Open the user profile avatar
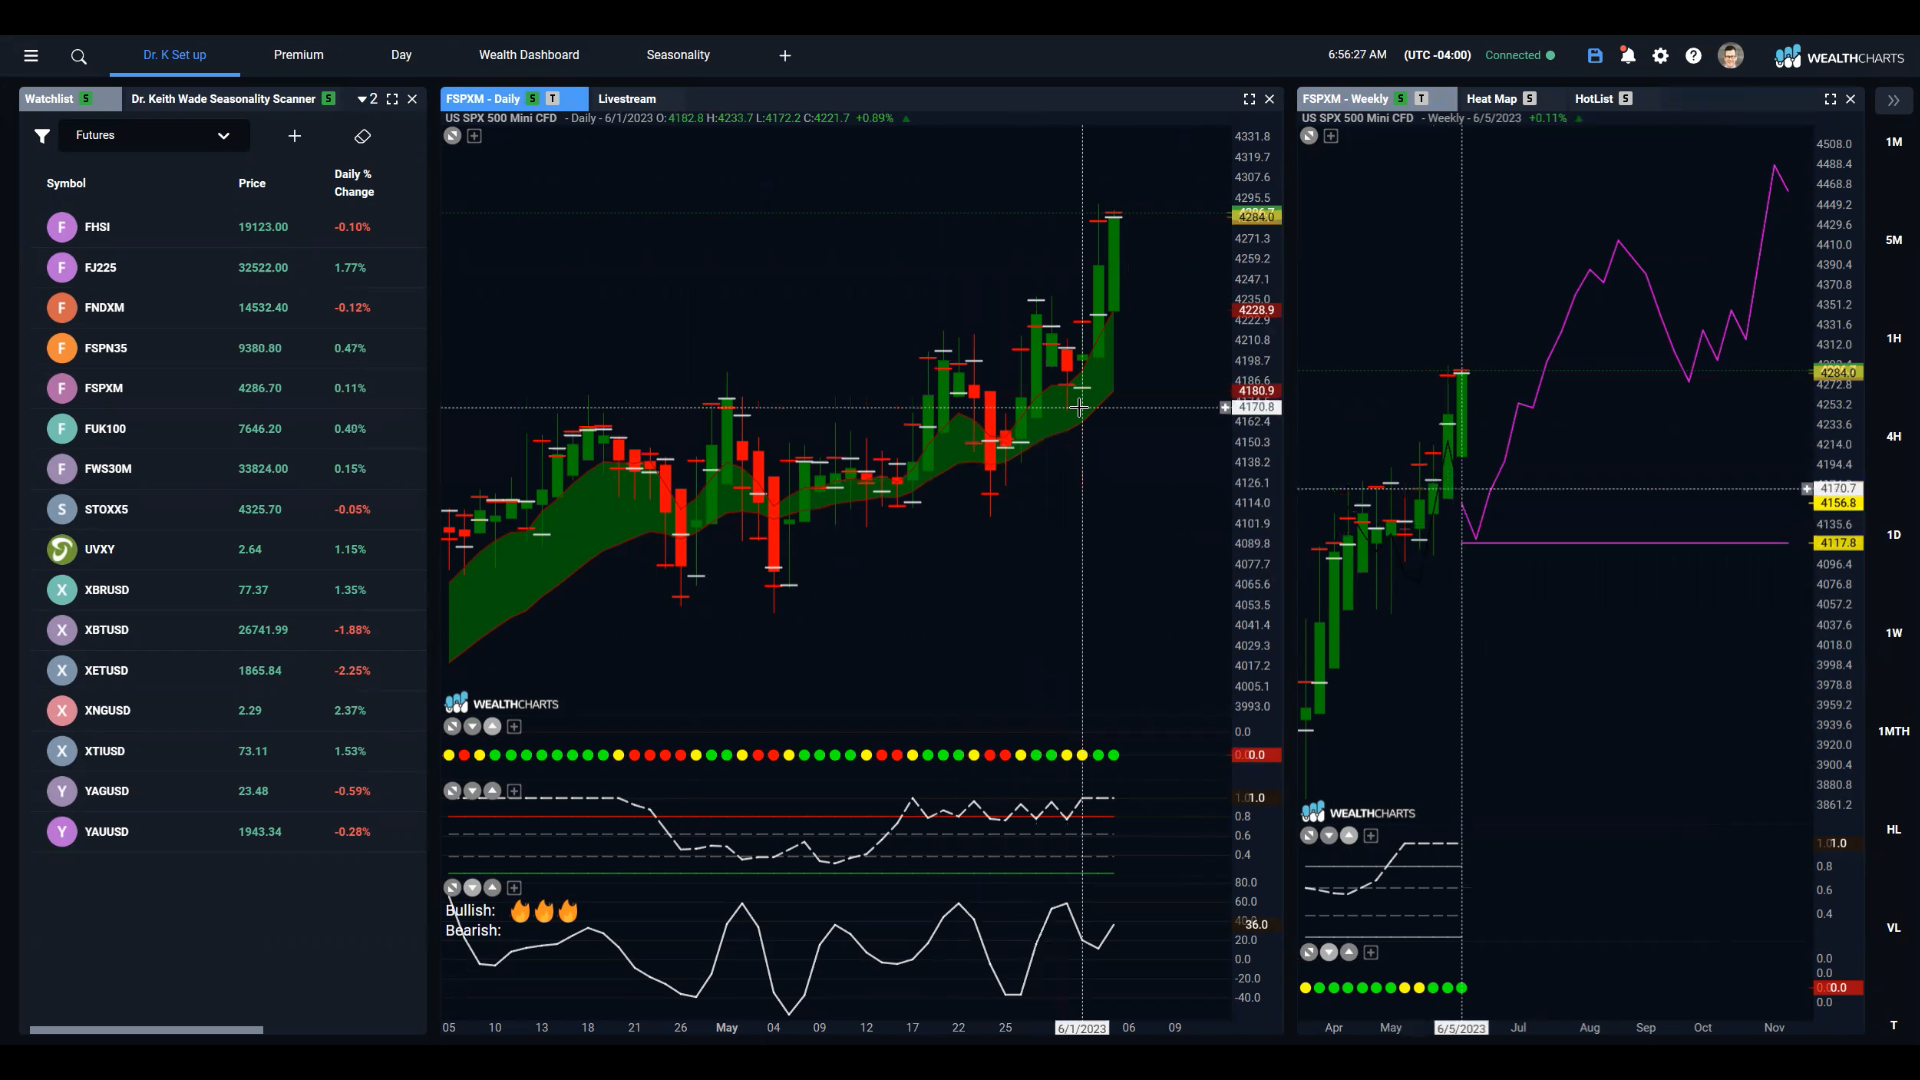The height and width of the screenshot is (1080, 1920). (x=1731, y=56)
